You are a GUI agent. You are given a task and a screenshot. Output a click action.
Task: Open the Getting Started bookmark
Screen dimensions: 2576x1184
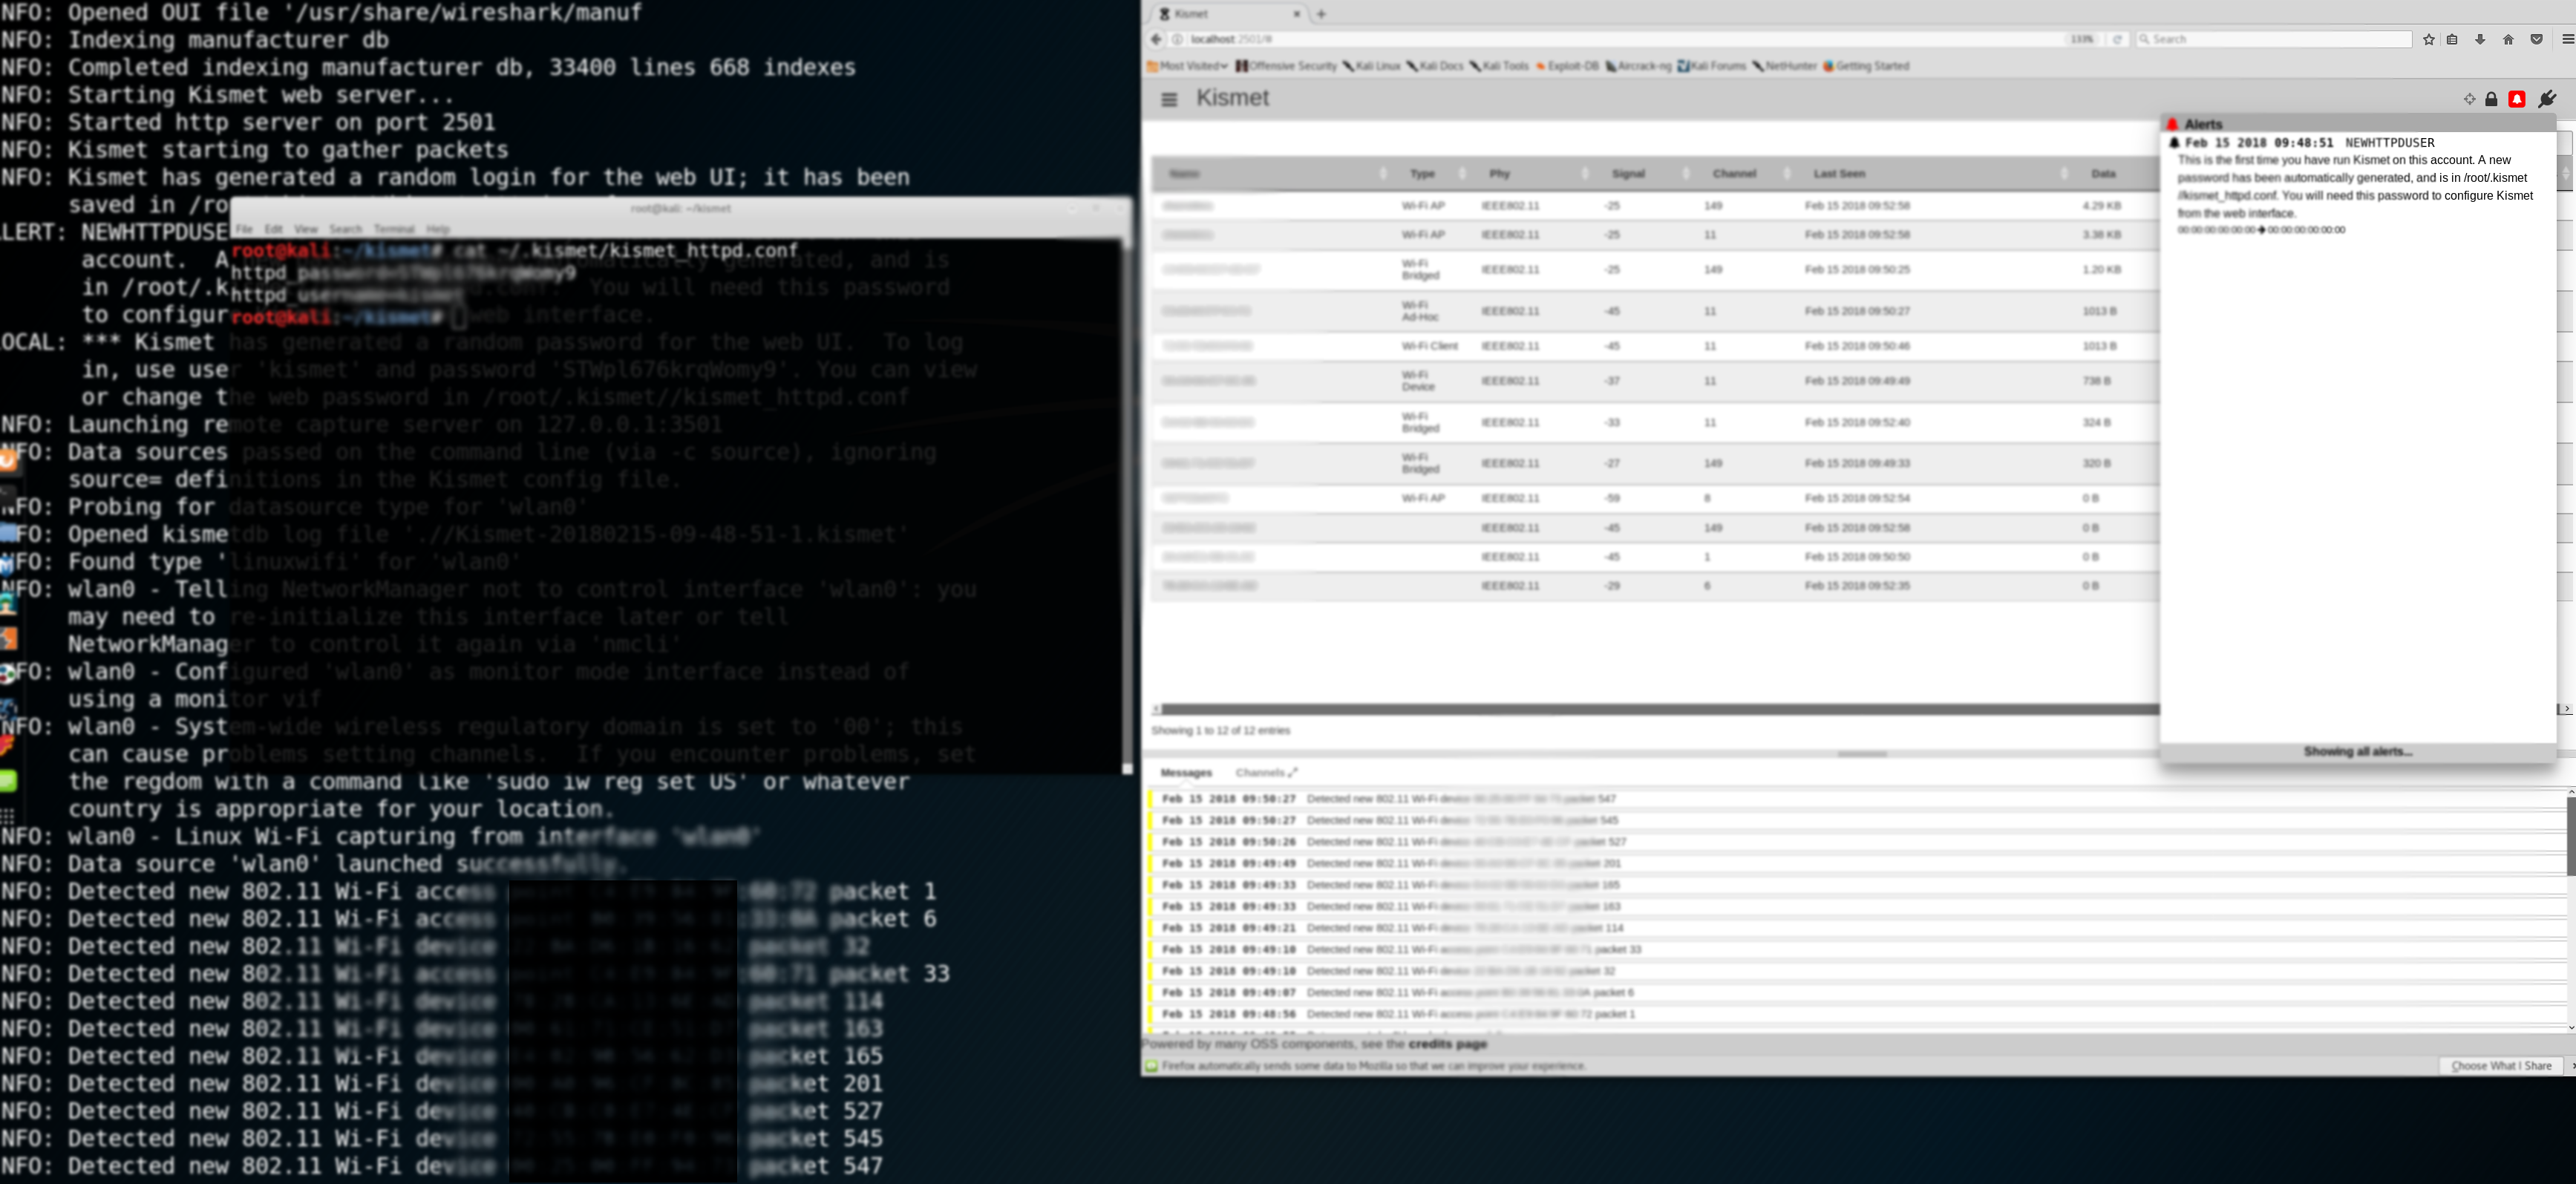point(1866,66)
